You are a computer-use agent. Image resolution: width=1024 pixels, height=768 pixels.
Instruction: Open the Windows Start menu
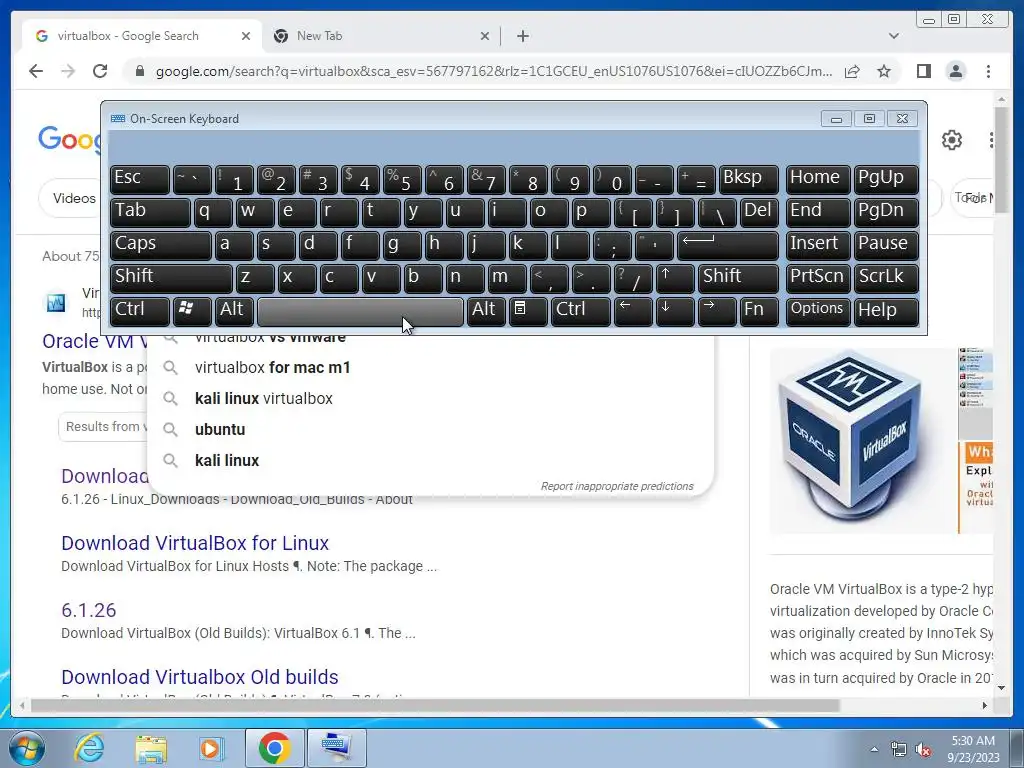coord(25,748)
